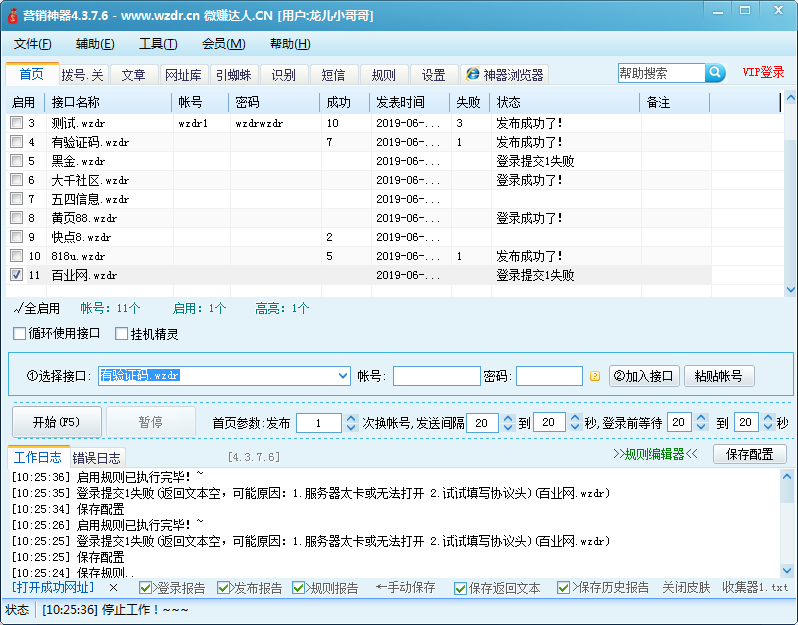Open the >>规则编辑器<< rule editor
The image size is (798, 625).
(654, 454)
